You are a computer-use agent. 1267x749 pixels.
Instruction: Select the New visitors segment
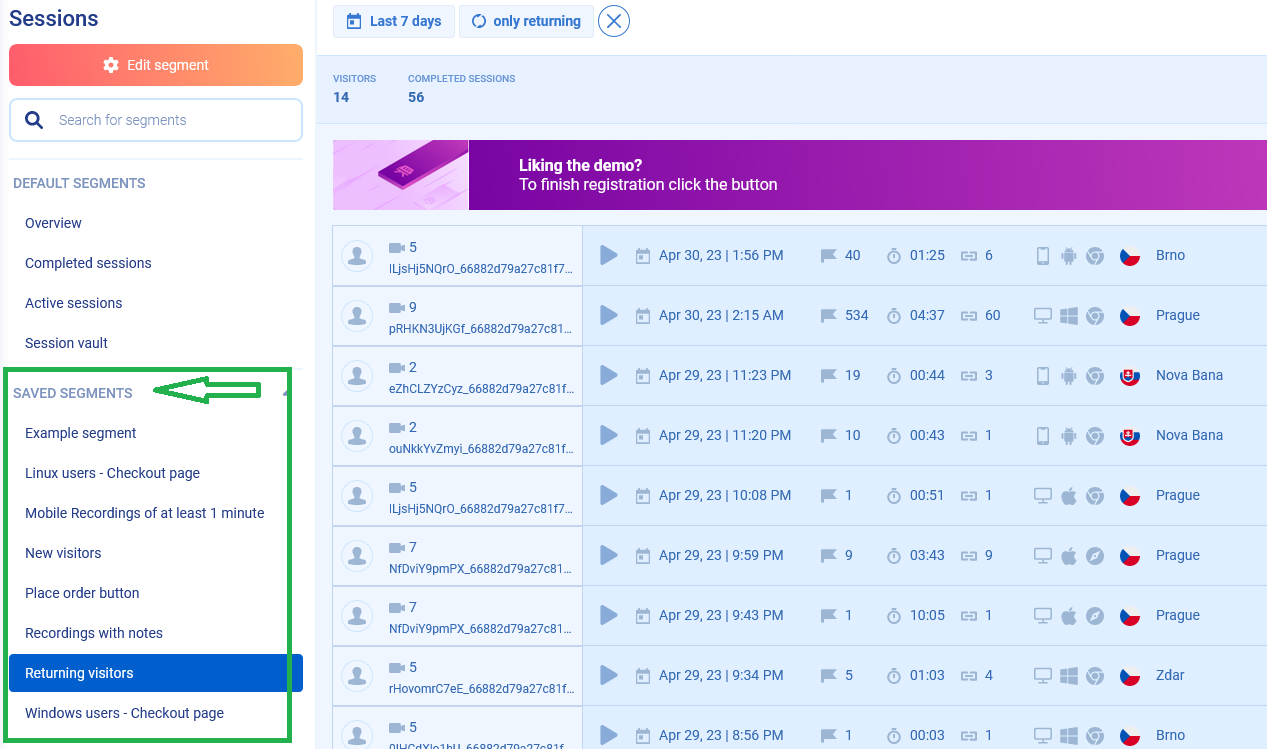[x=63, y=553]
